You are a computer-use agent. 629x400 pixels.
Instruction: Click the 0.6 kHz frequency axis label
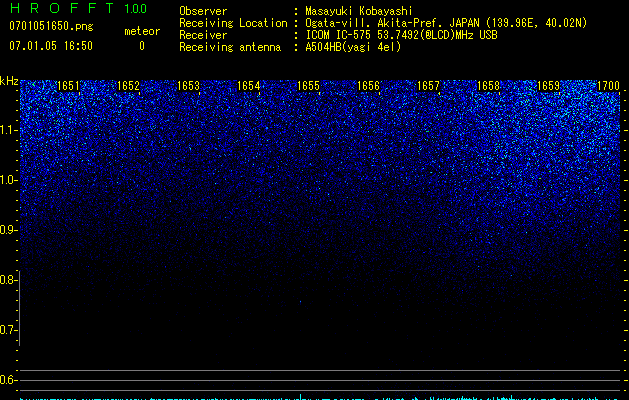(x=7, y=380)
